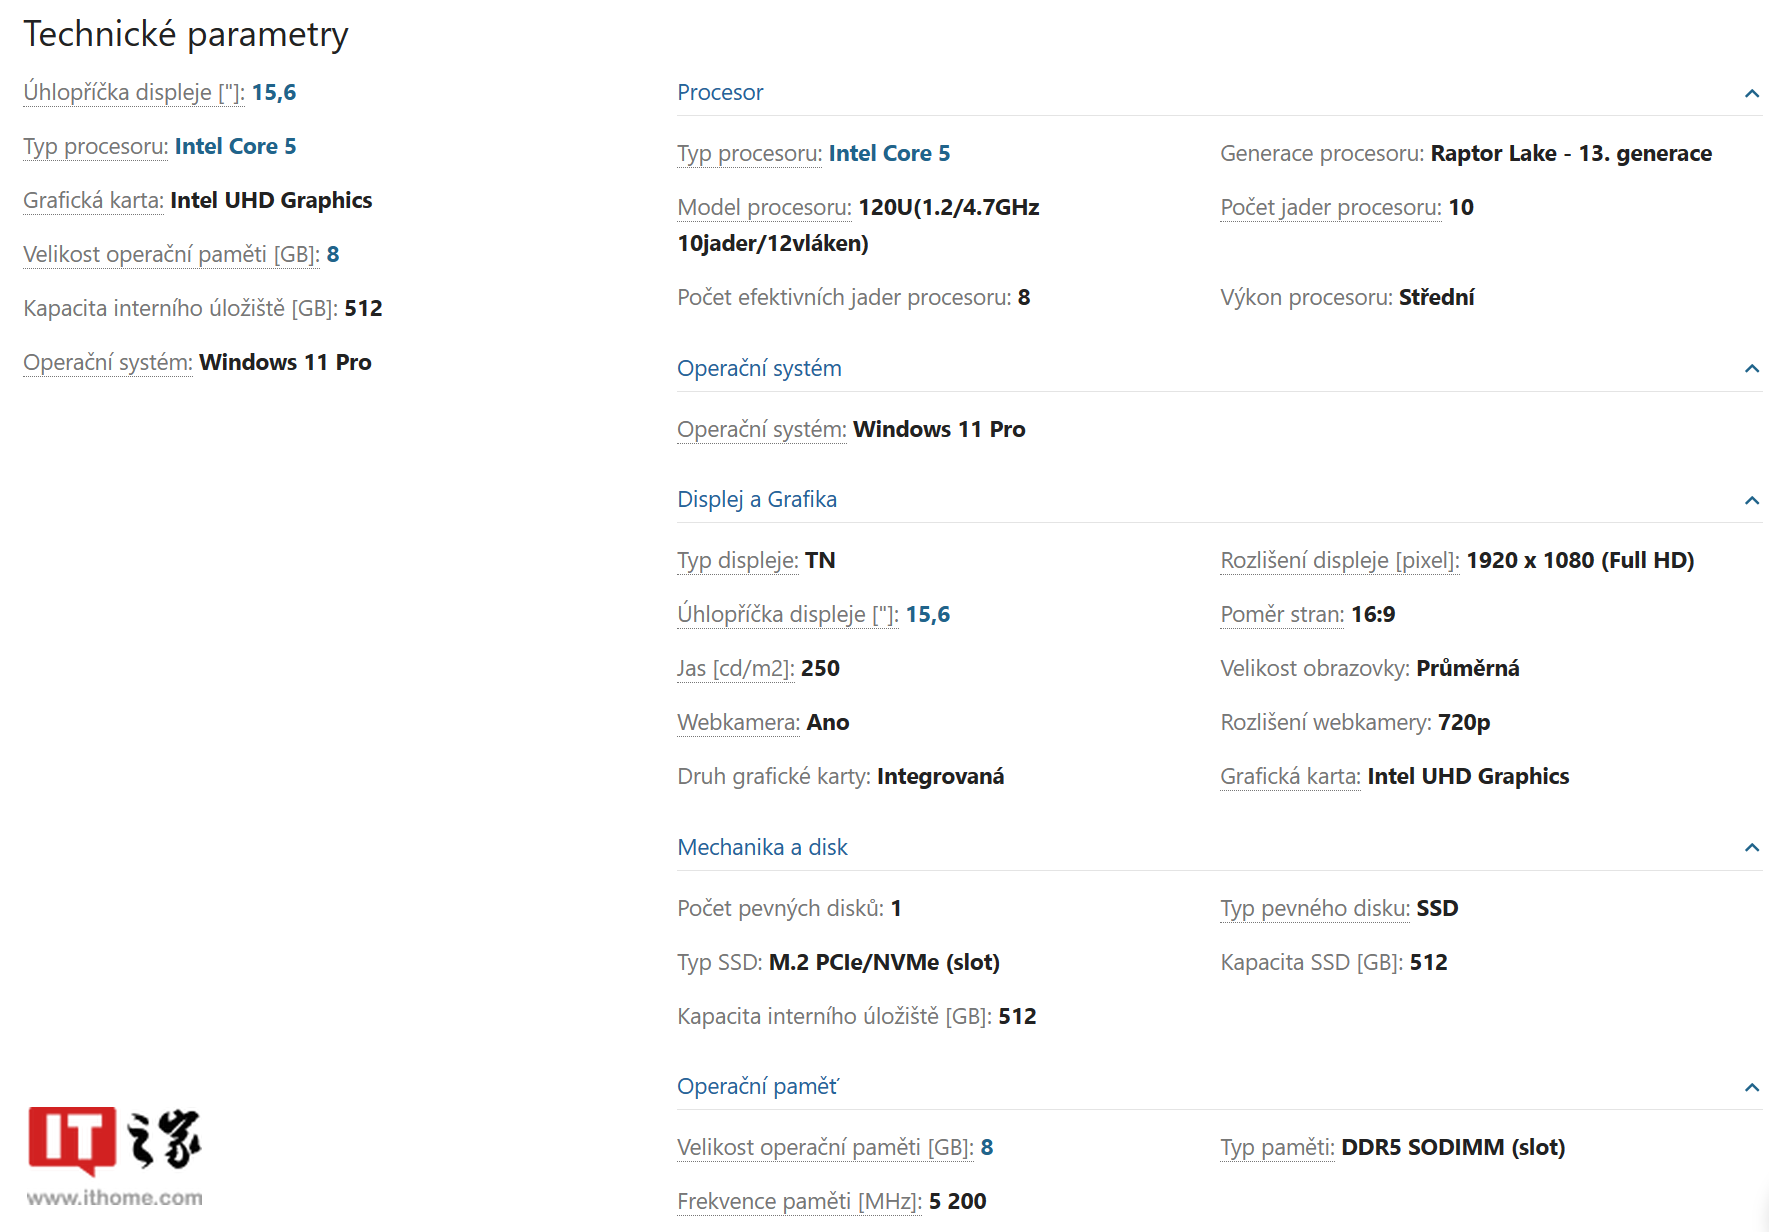Collapse the Operační systém section chevron
1769x1232 pixels.
click(x=1751, y=369)
